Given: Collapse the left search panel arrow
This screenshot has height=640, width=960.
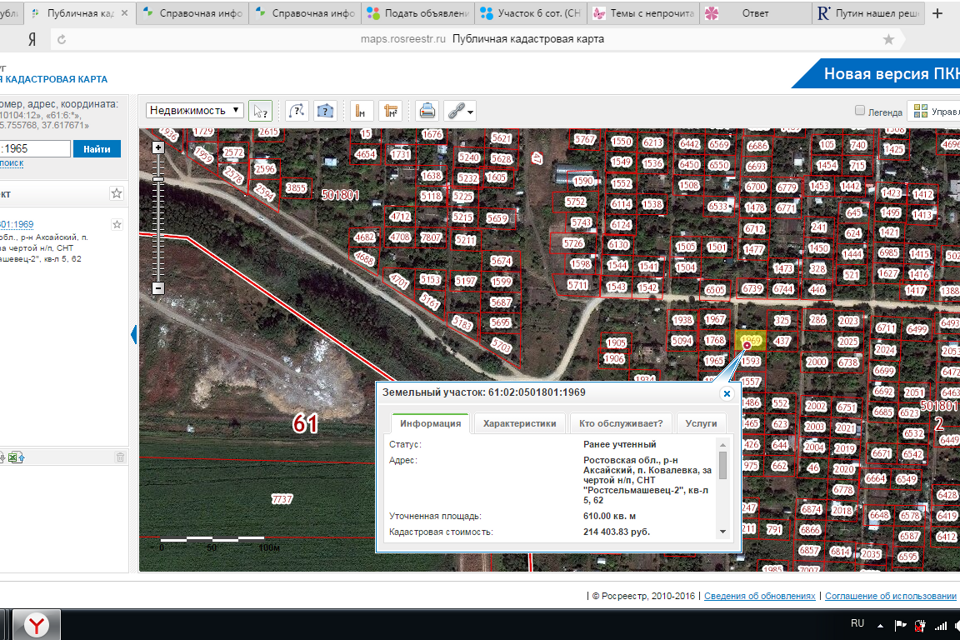Looking at the screenshot, I should pyautogui.click(x=134, y=335).
